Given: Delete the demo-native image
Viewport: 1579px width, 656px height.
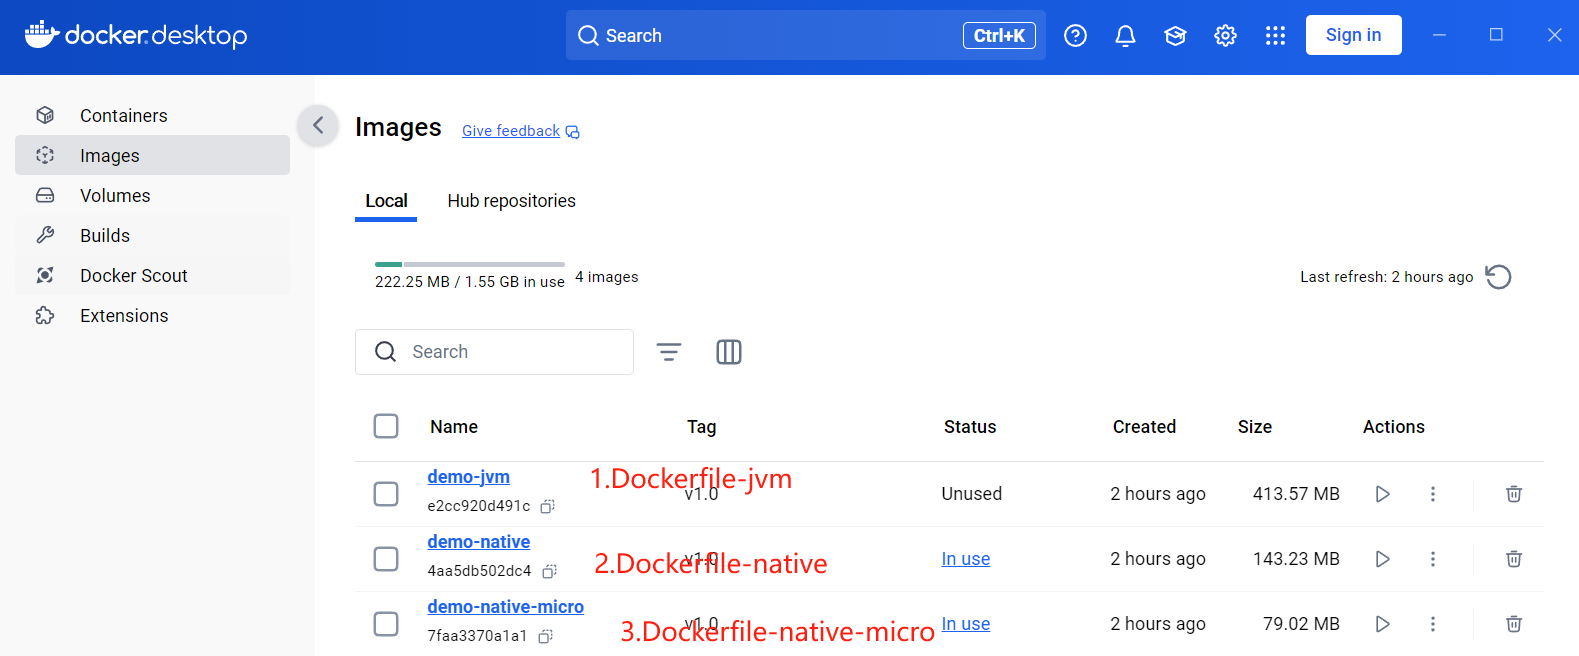Looking at the screenshot, I should pos(1514,559).
